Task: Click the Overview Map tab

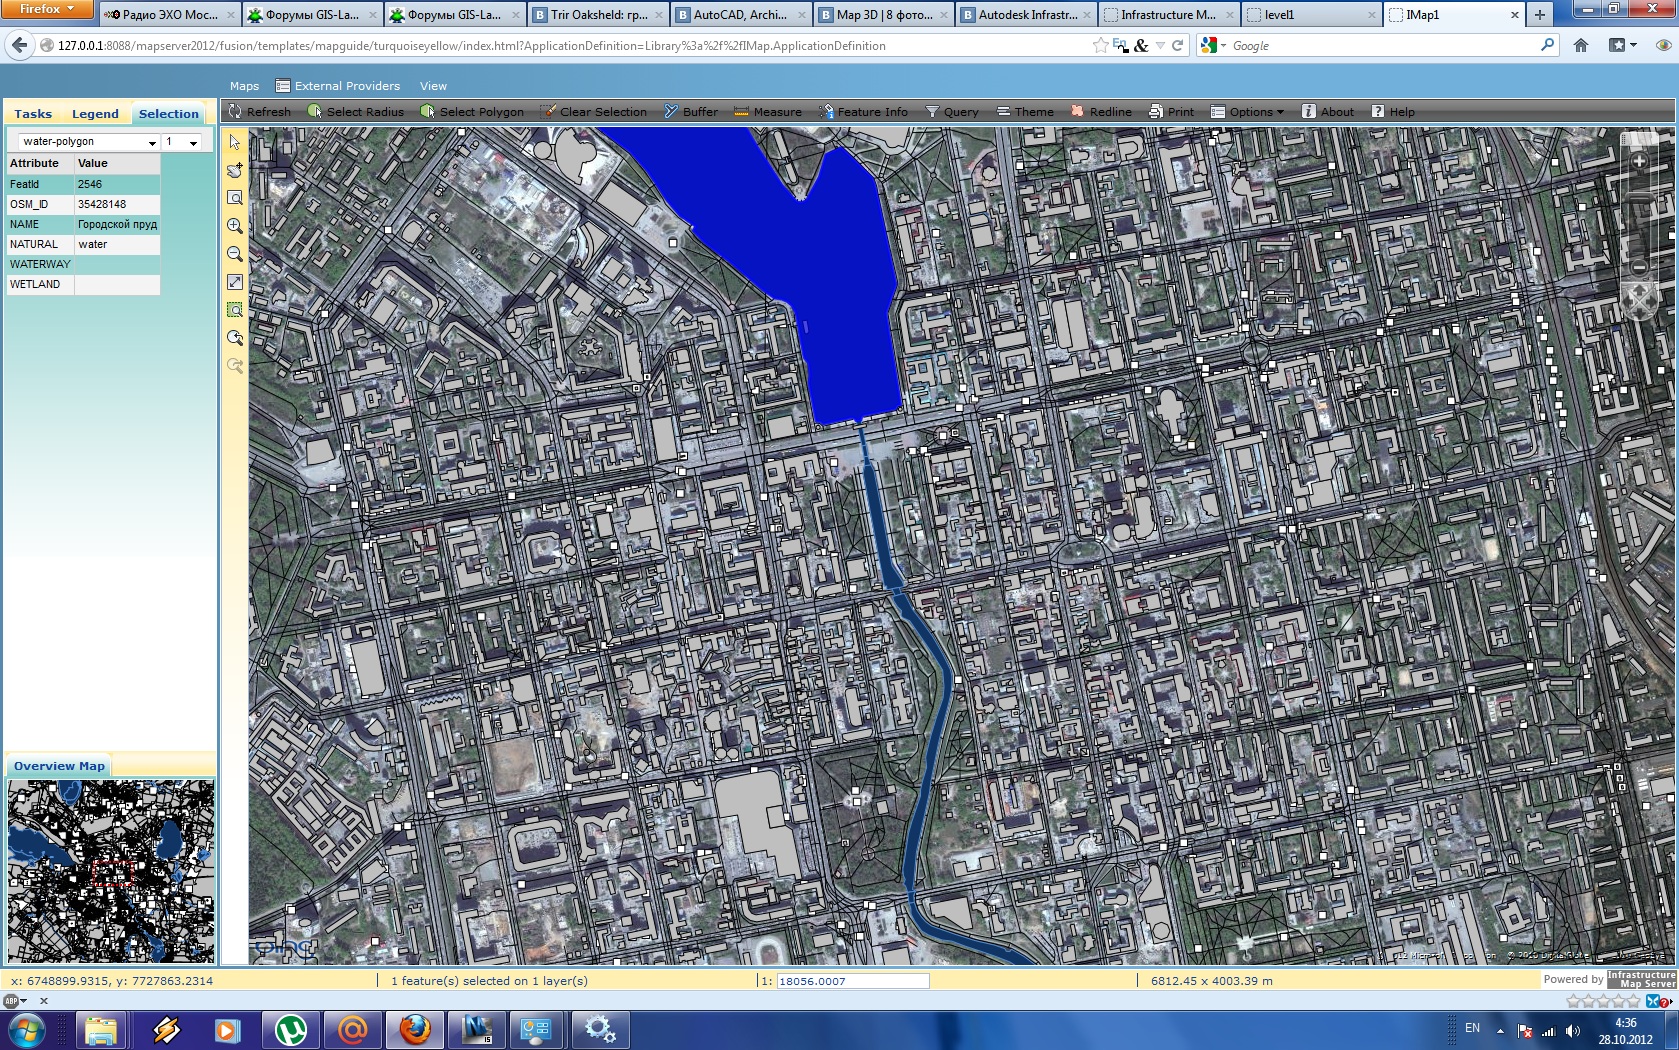Action: pos(59,766)
